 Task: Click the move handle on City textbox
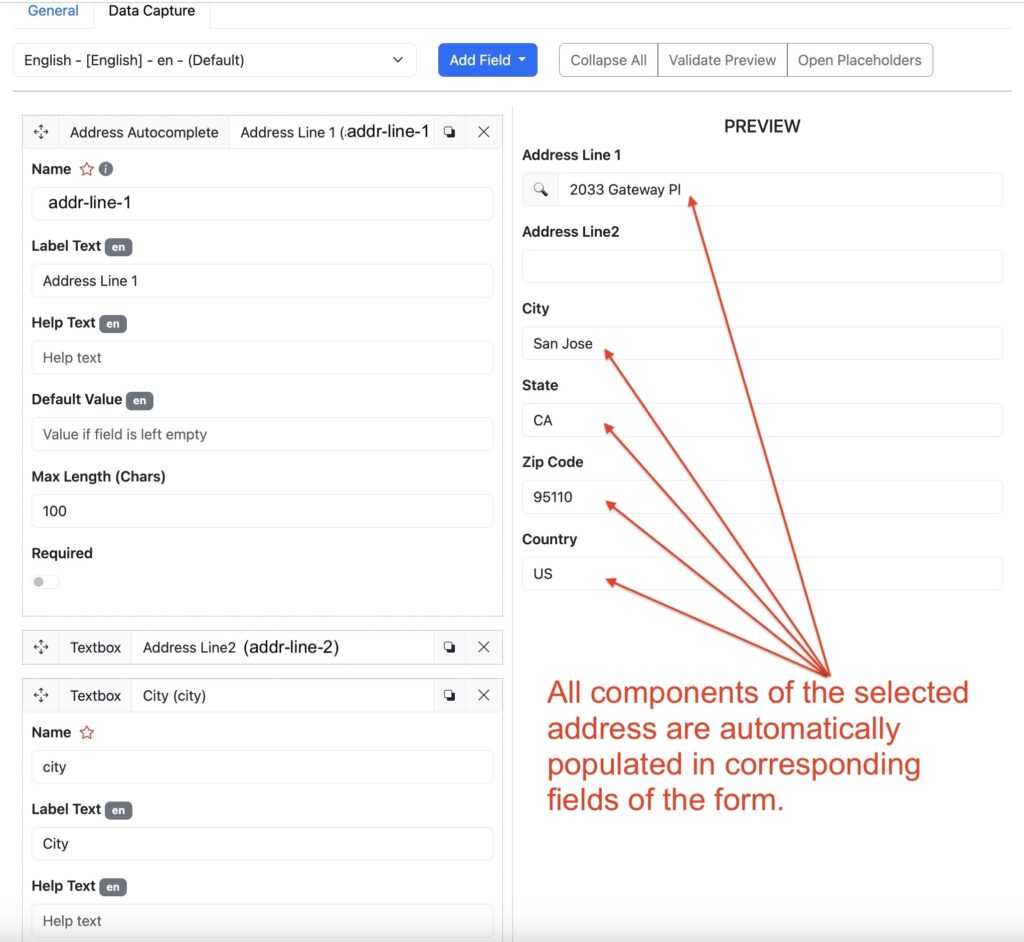click(x=41, y=695)
